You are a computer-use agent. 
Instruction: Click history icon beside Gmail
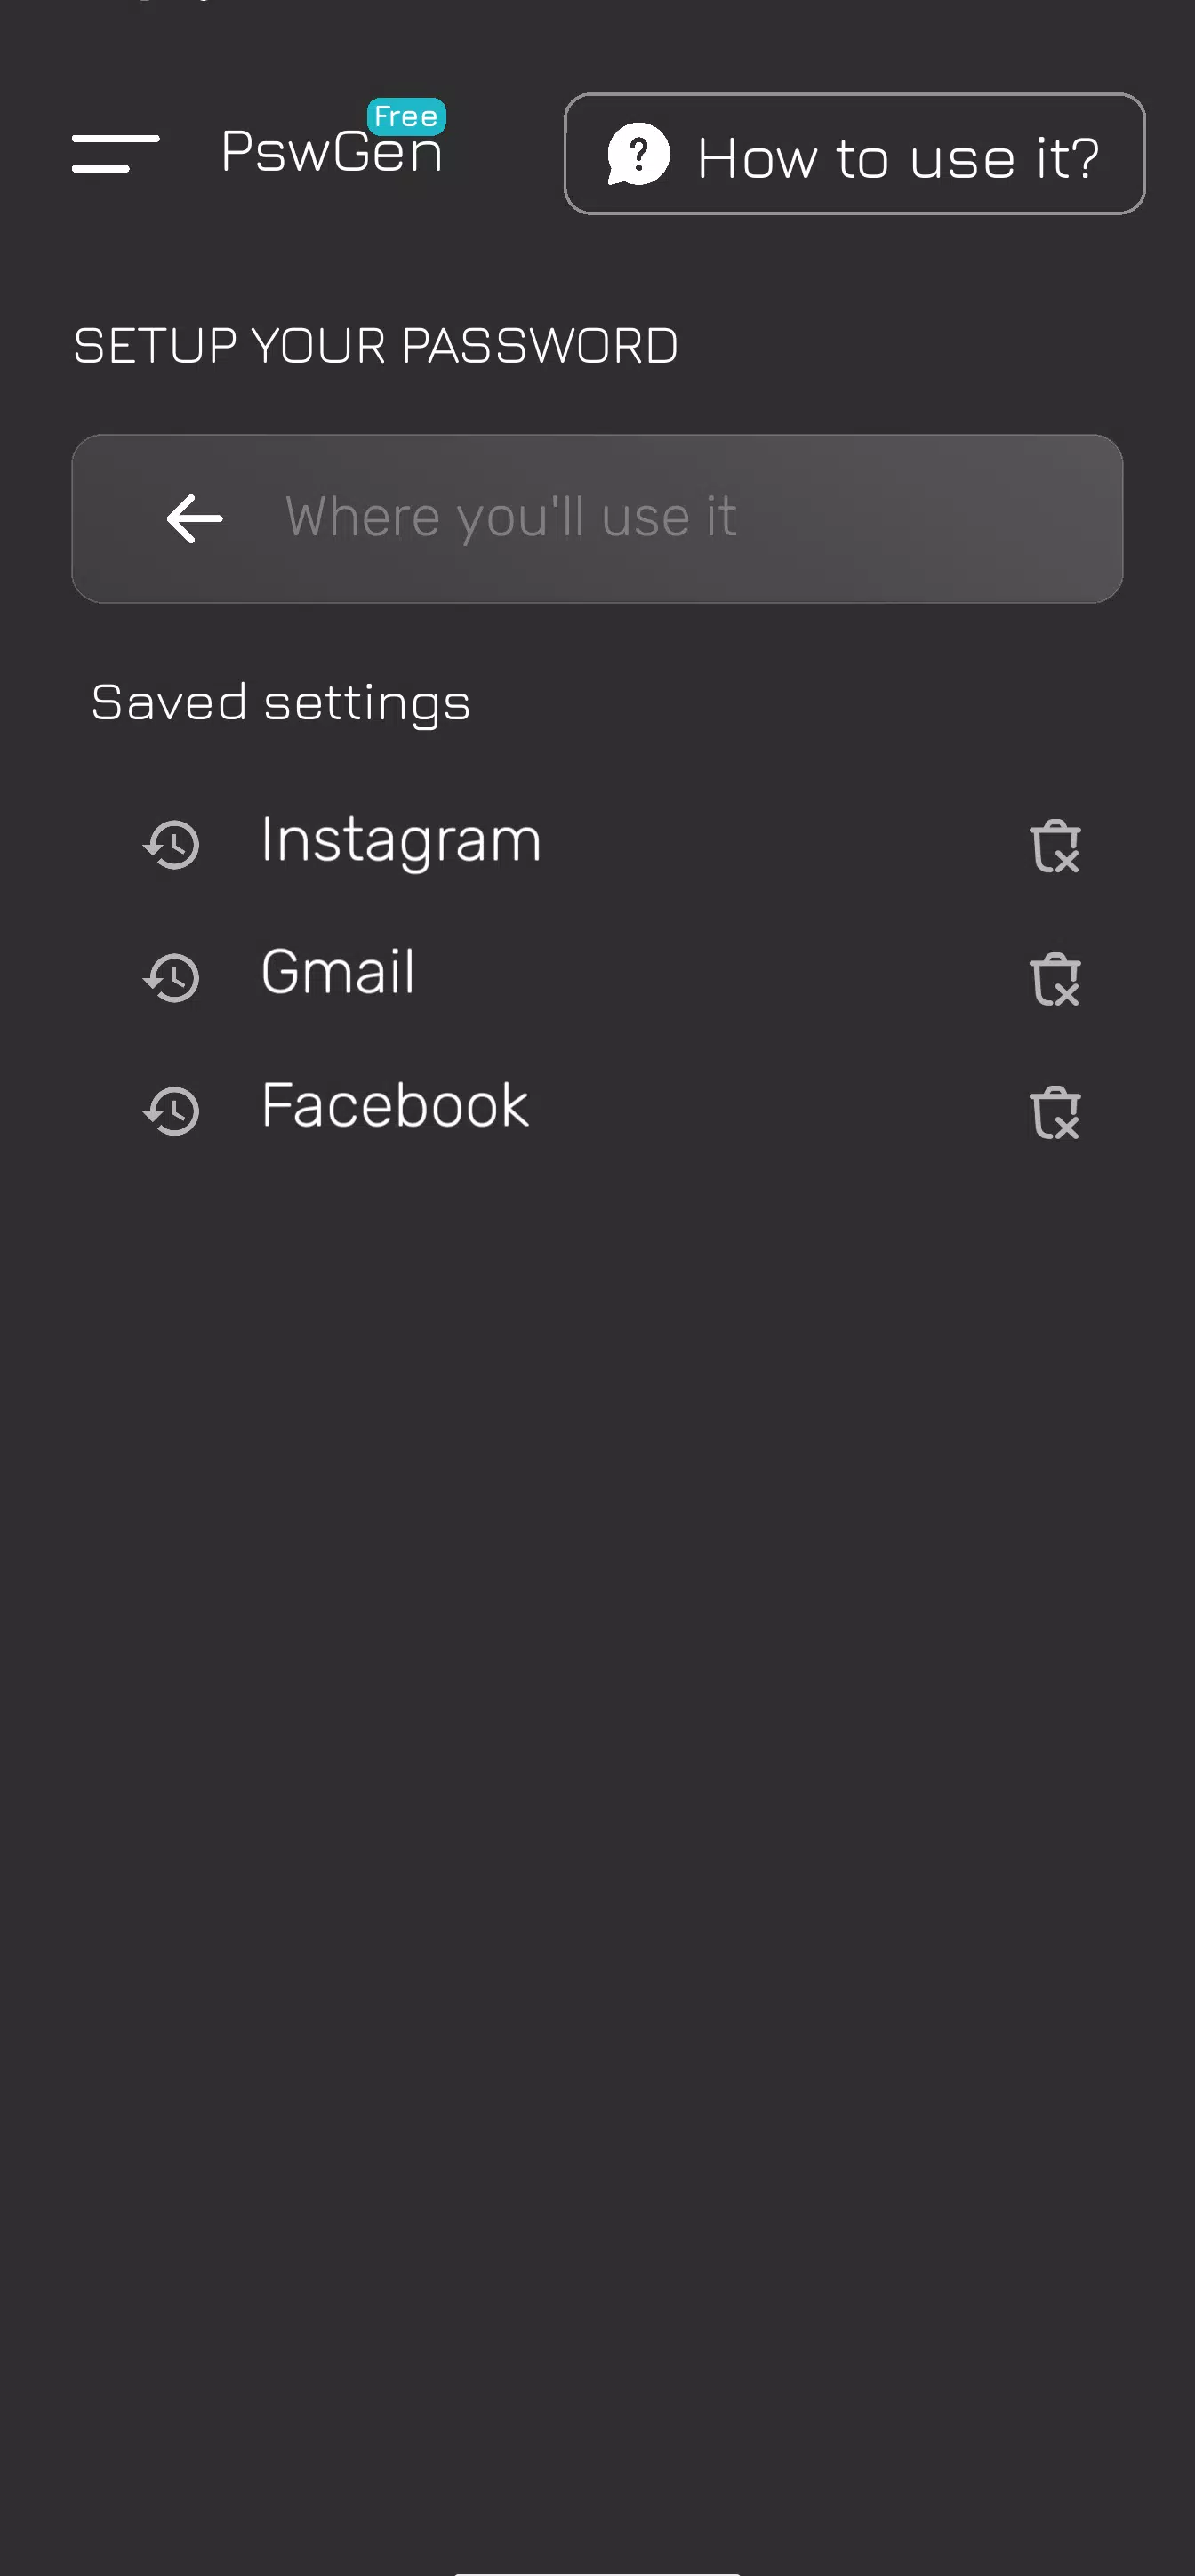pos(172,977)
